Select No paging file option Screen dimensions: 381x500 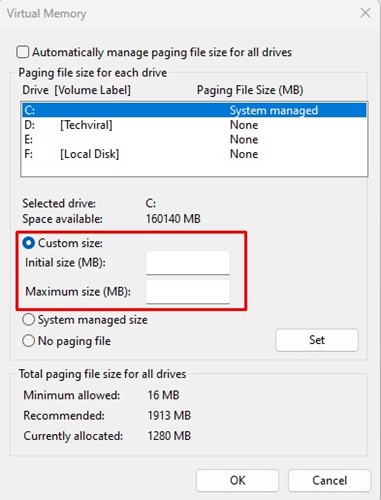(x=28, y=341)
